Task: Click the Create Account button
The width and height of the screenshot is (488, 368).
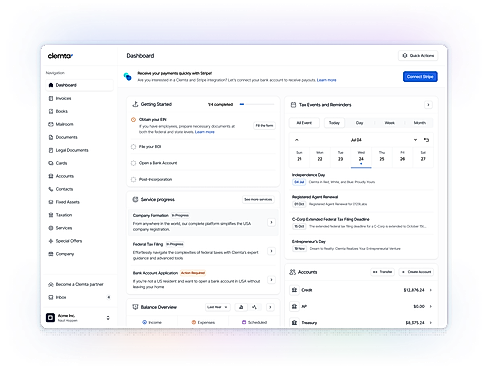Action: (416, 272)
